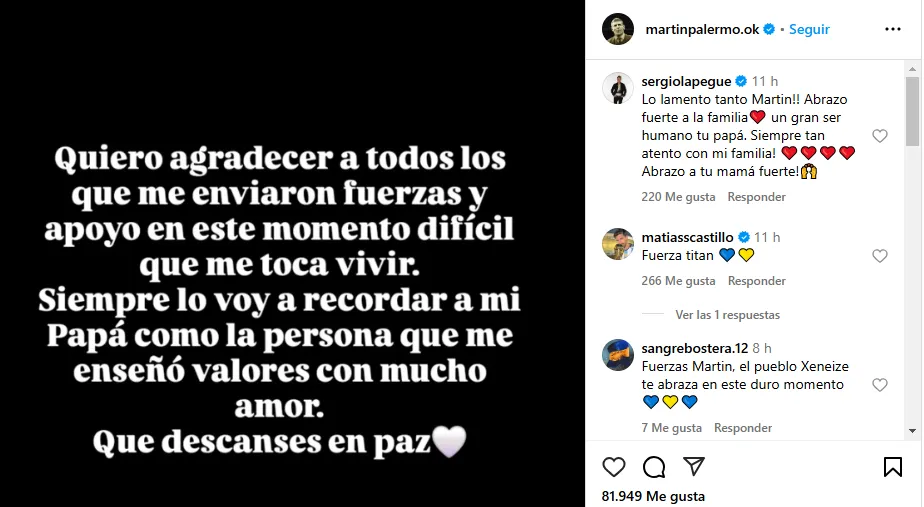Like sangrebostera.12's comment

coord(880,385)
